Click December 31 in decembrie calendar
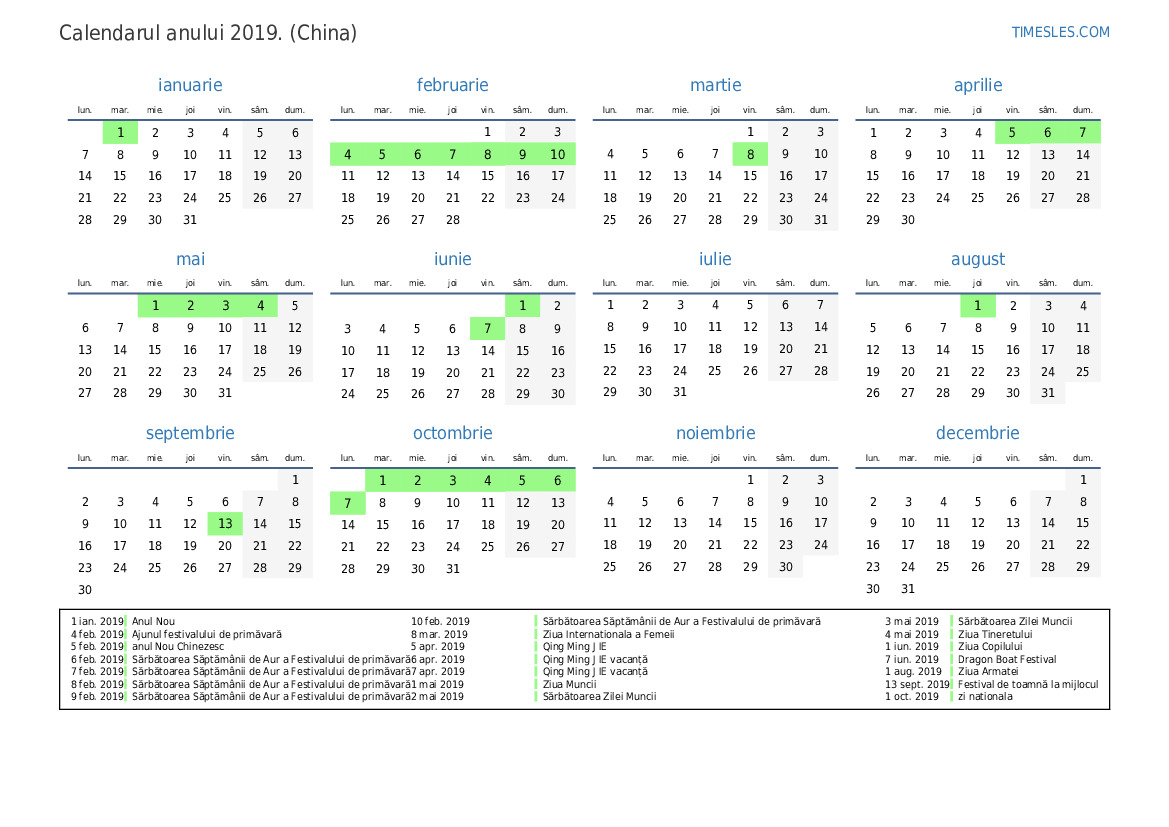The image size is (1169, 827). (x=907, y=589)
